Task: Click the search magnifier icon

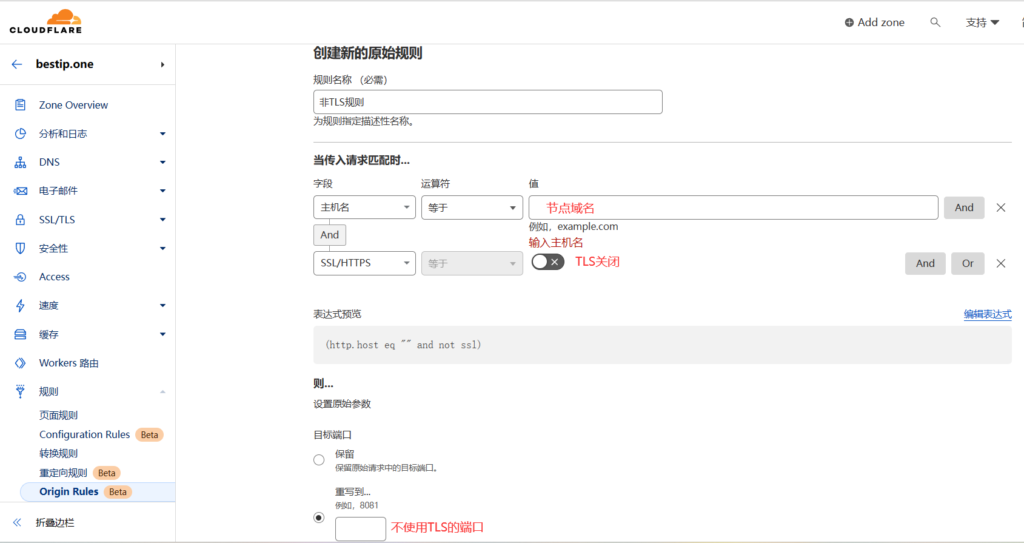Action: tap(935, 22)
